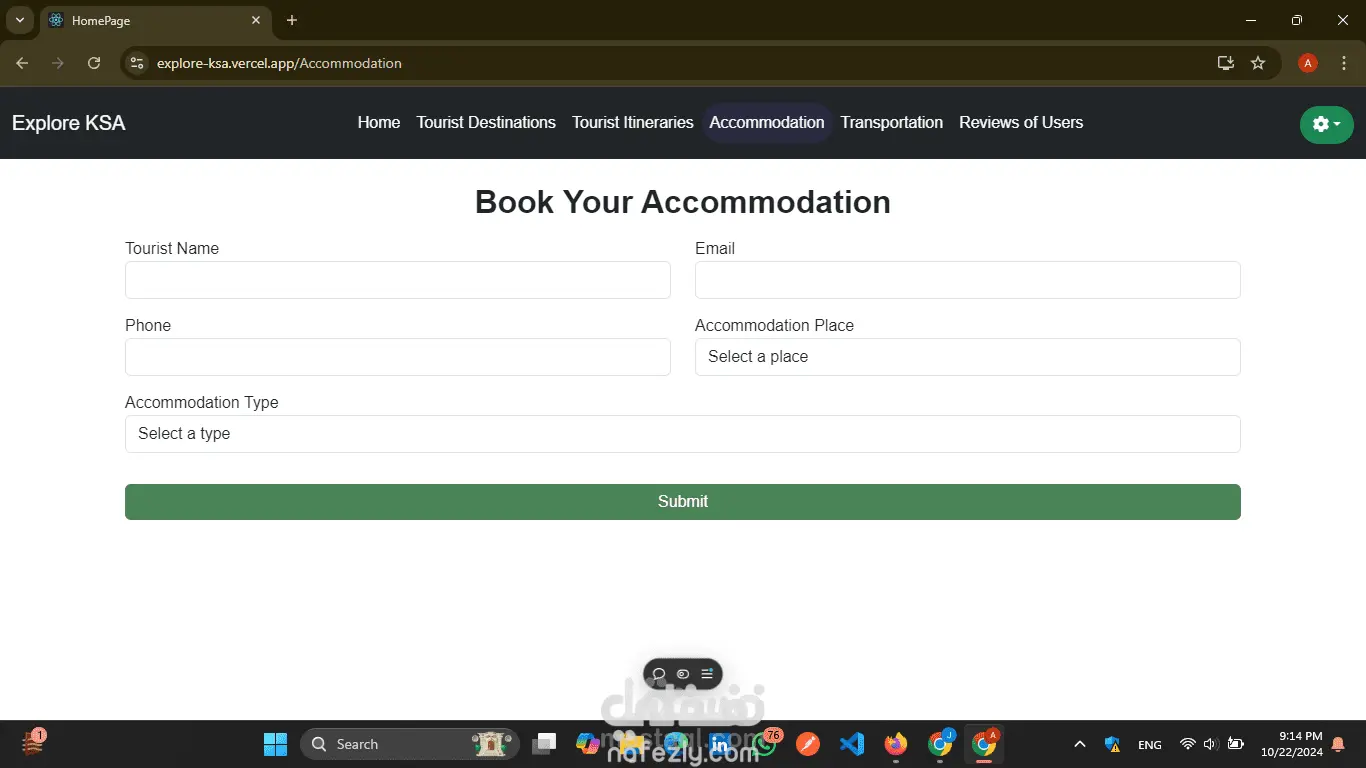Click the Tourist Name input field
This screenshot has width=1366, height=768.
point(398,280)
